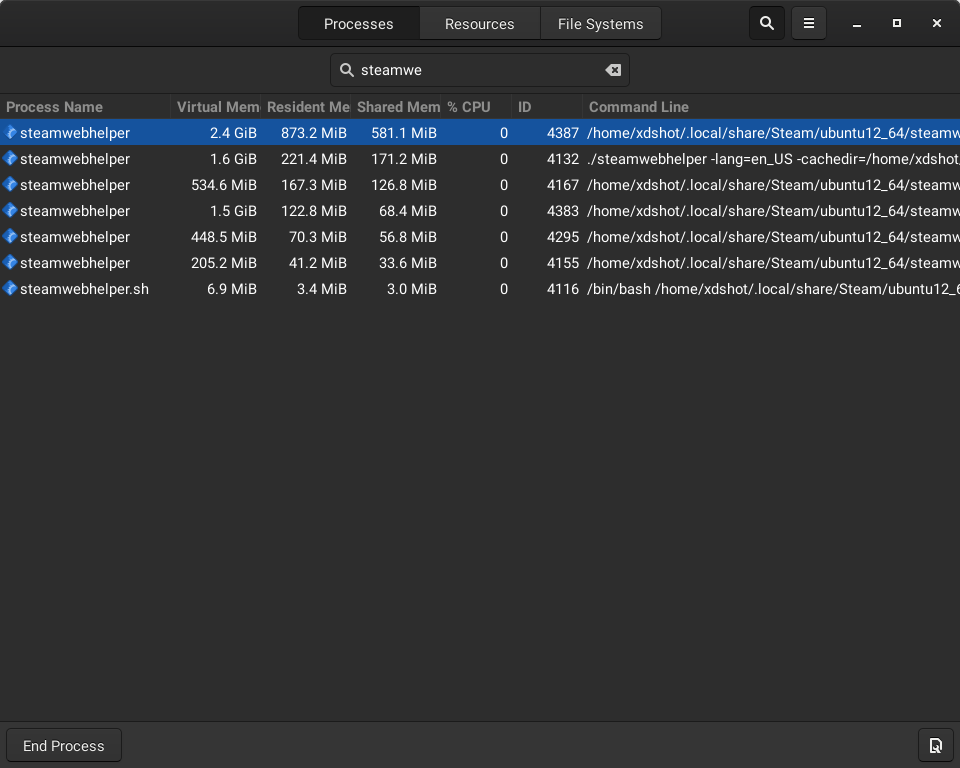Click the 2.4 GiB virtual memory cell

233,133
